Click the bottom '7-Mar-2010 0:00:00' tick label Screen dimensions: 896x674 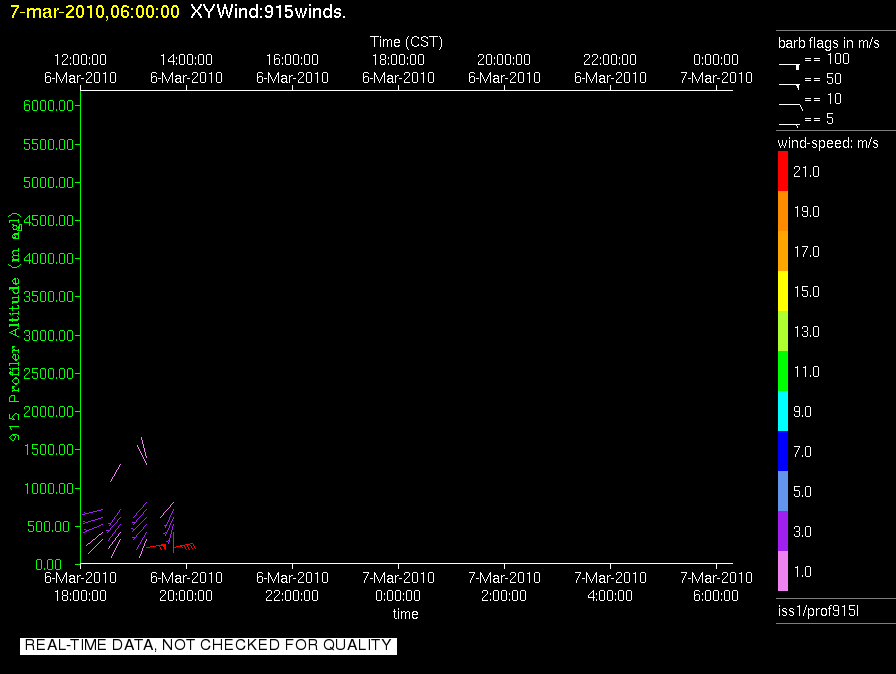pos(398,587)
